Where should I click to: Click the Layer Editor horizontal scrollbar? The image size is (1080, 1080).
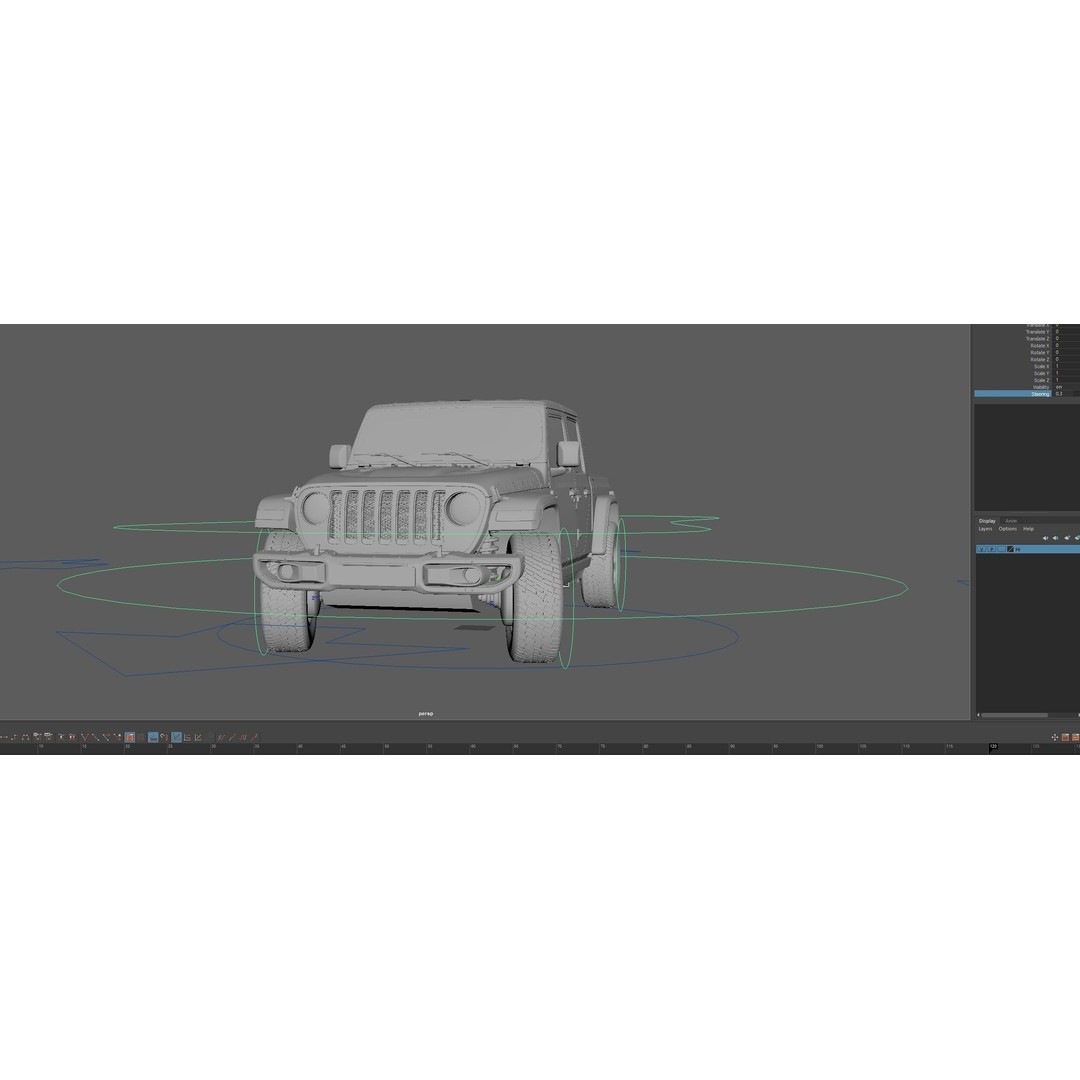point(1015,715)
